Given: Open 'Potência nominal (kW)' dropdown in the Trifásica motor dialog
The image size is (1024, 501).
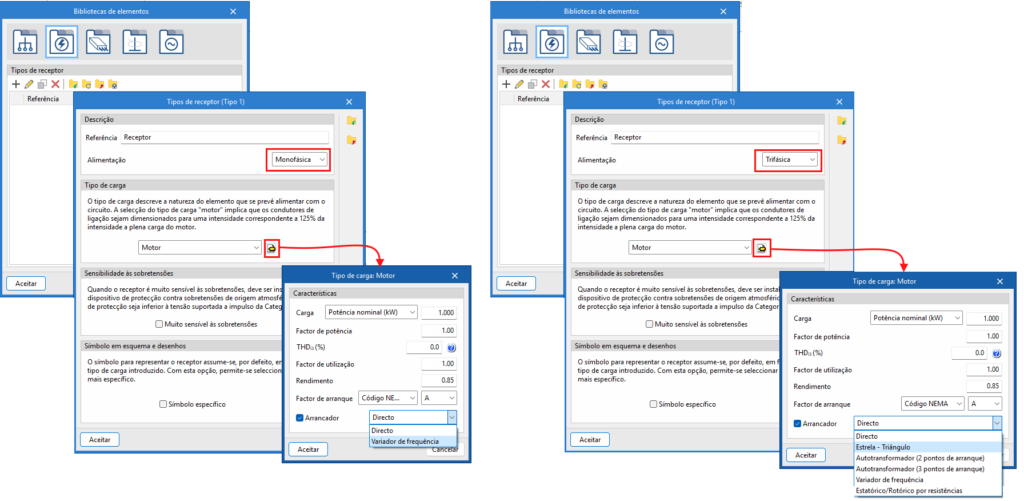Looking at the screenshot, I should point(917,318).
